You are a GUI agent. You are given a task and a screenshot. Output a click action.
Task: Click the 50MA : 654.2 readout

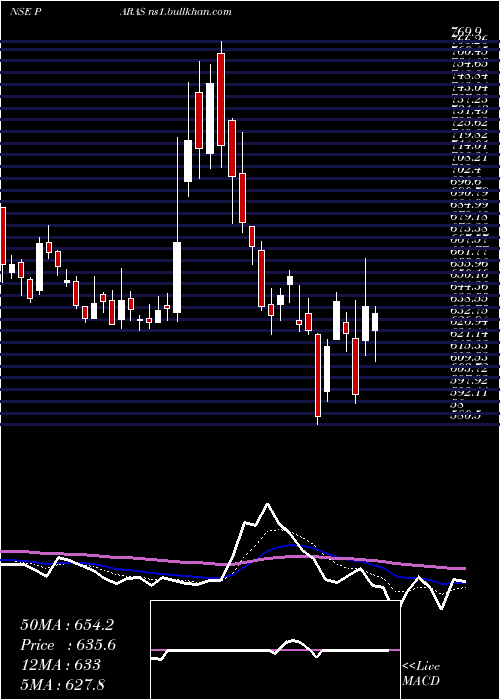tap(67, 625)
